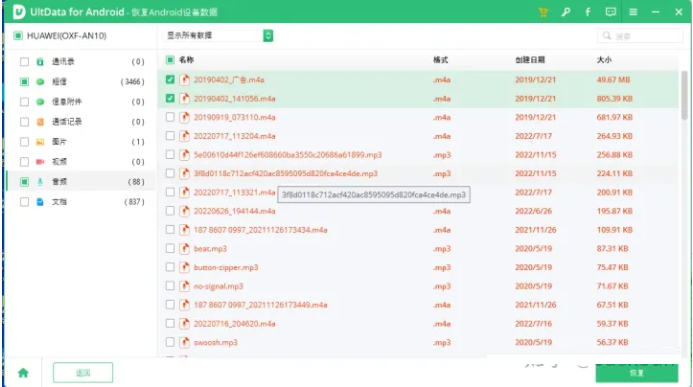Click the green messages category icon
This screenshot has width=693, height=387.
pyautogui.click(x=40, y=82)
